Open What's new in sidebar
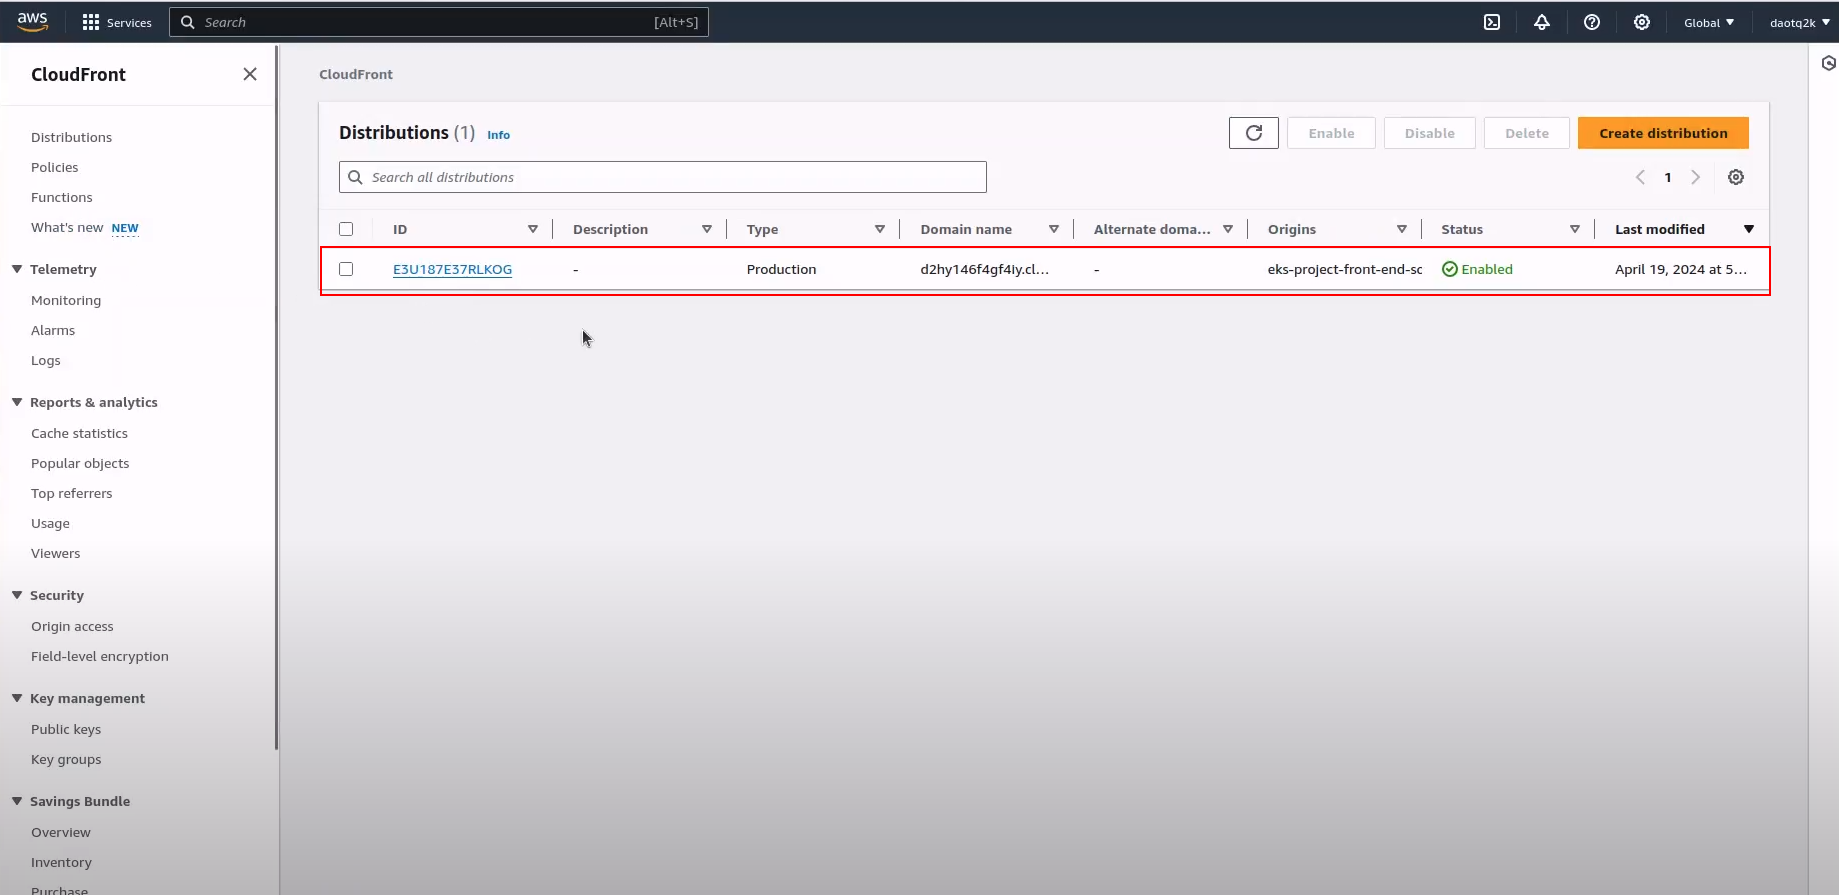This screenshot has width=1839, height=895. (x=67, y=227)
